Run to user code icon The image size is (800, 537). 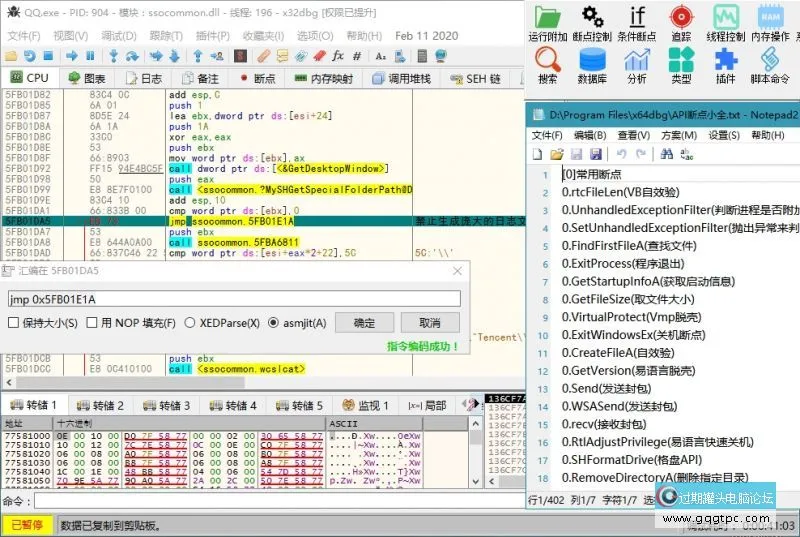(x=217, y=56)
